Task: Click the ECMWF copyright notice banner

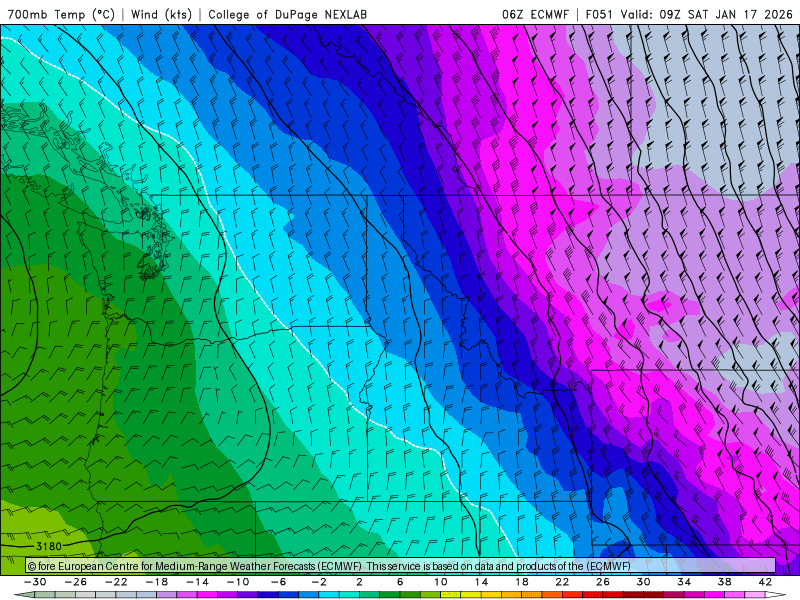Action: point(401,566)
